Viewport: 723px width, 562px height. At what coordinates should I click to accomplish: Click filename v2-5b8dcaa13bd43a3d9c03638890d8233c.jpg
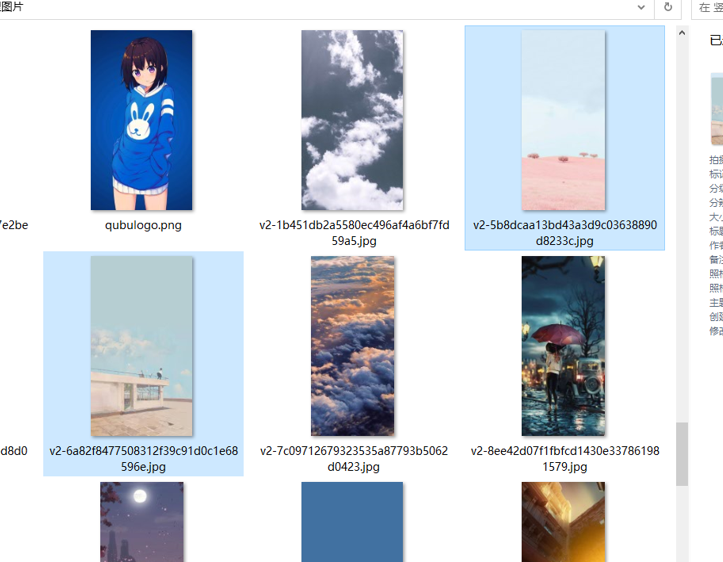pos(565,233)
